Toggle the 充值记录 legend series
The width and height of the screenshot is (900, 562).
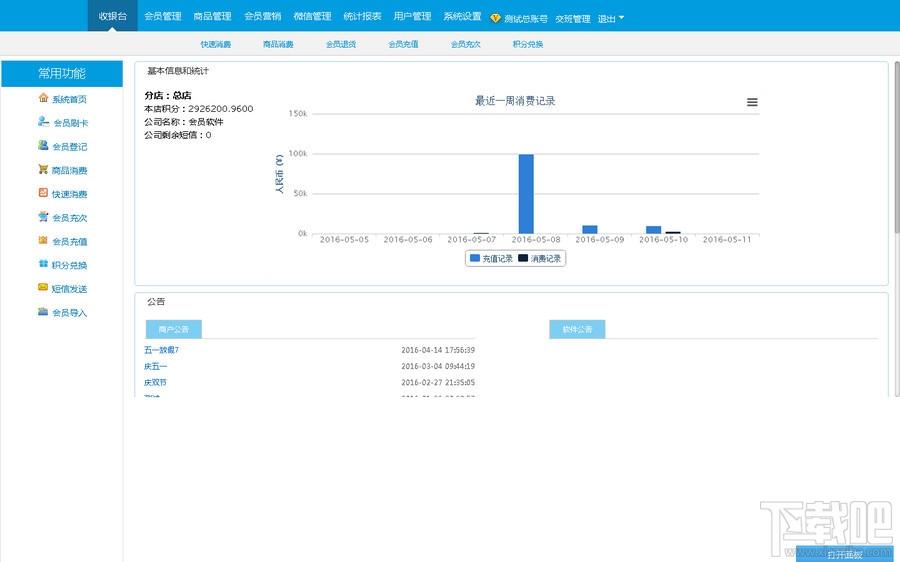click(491, 259)
